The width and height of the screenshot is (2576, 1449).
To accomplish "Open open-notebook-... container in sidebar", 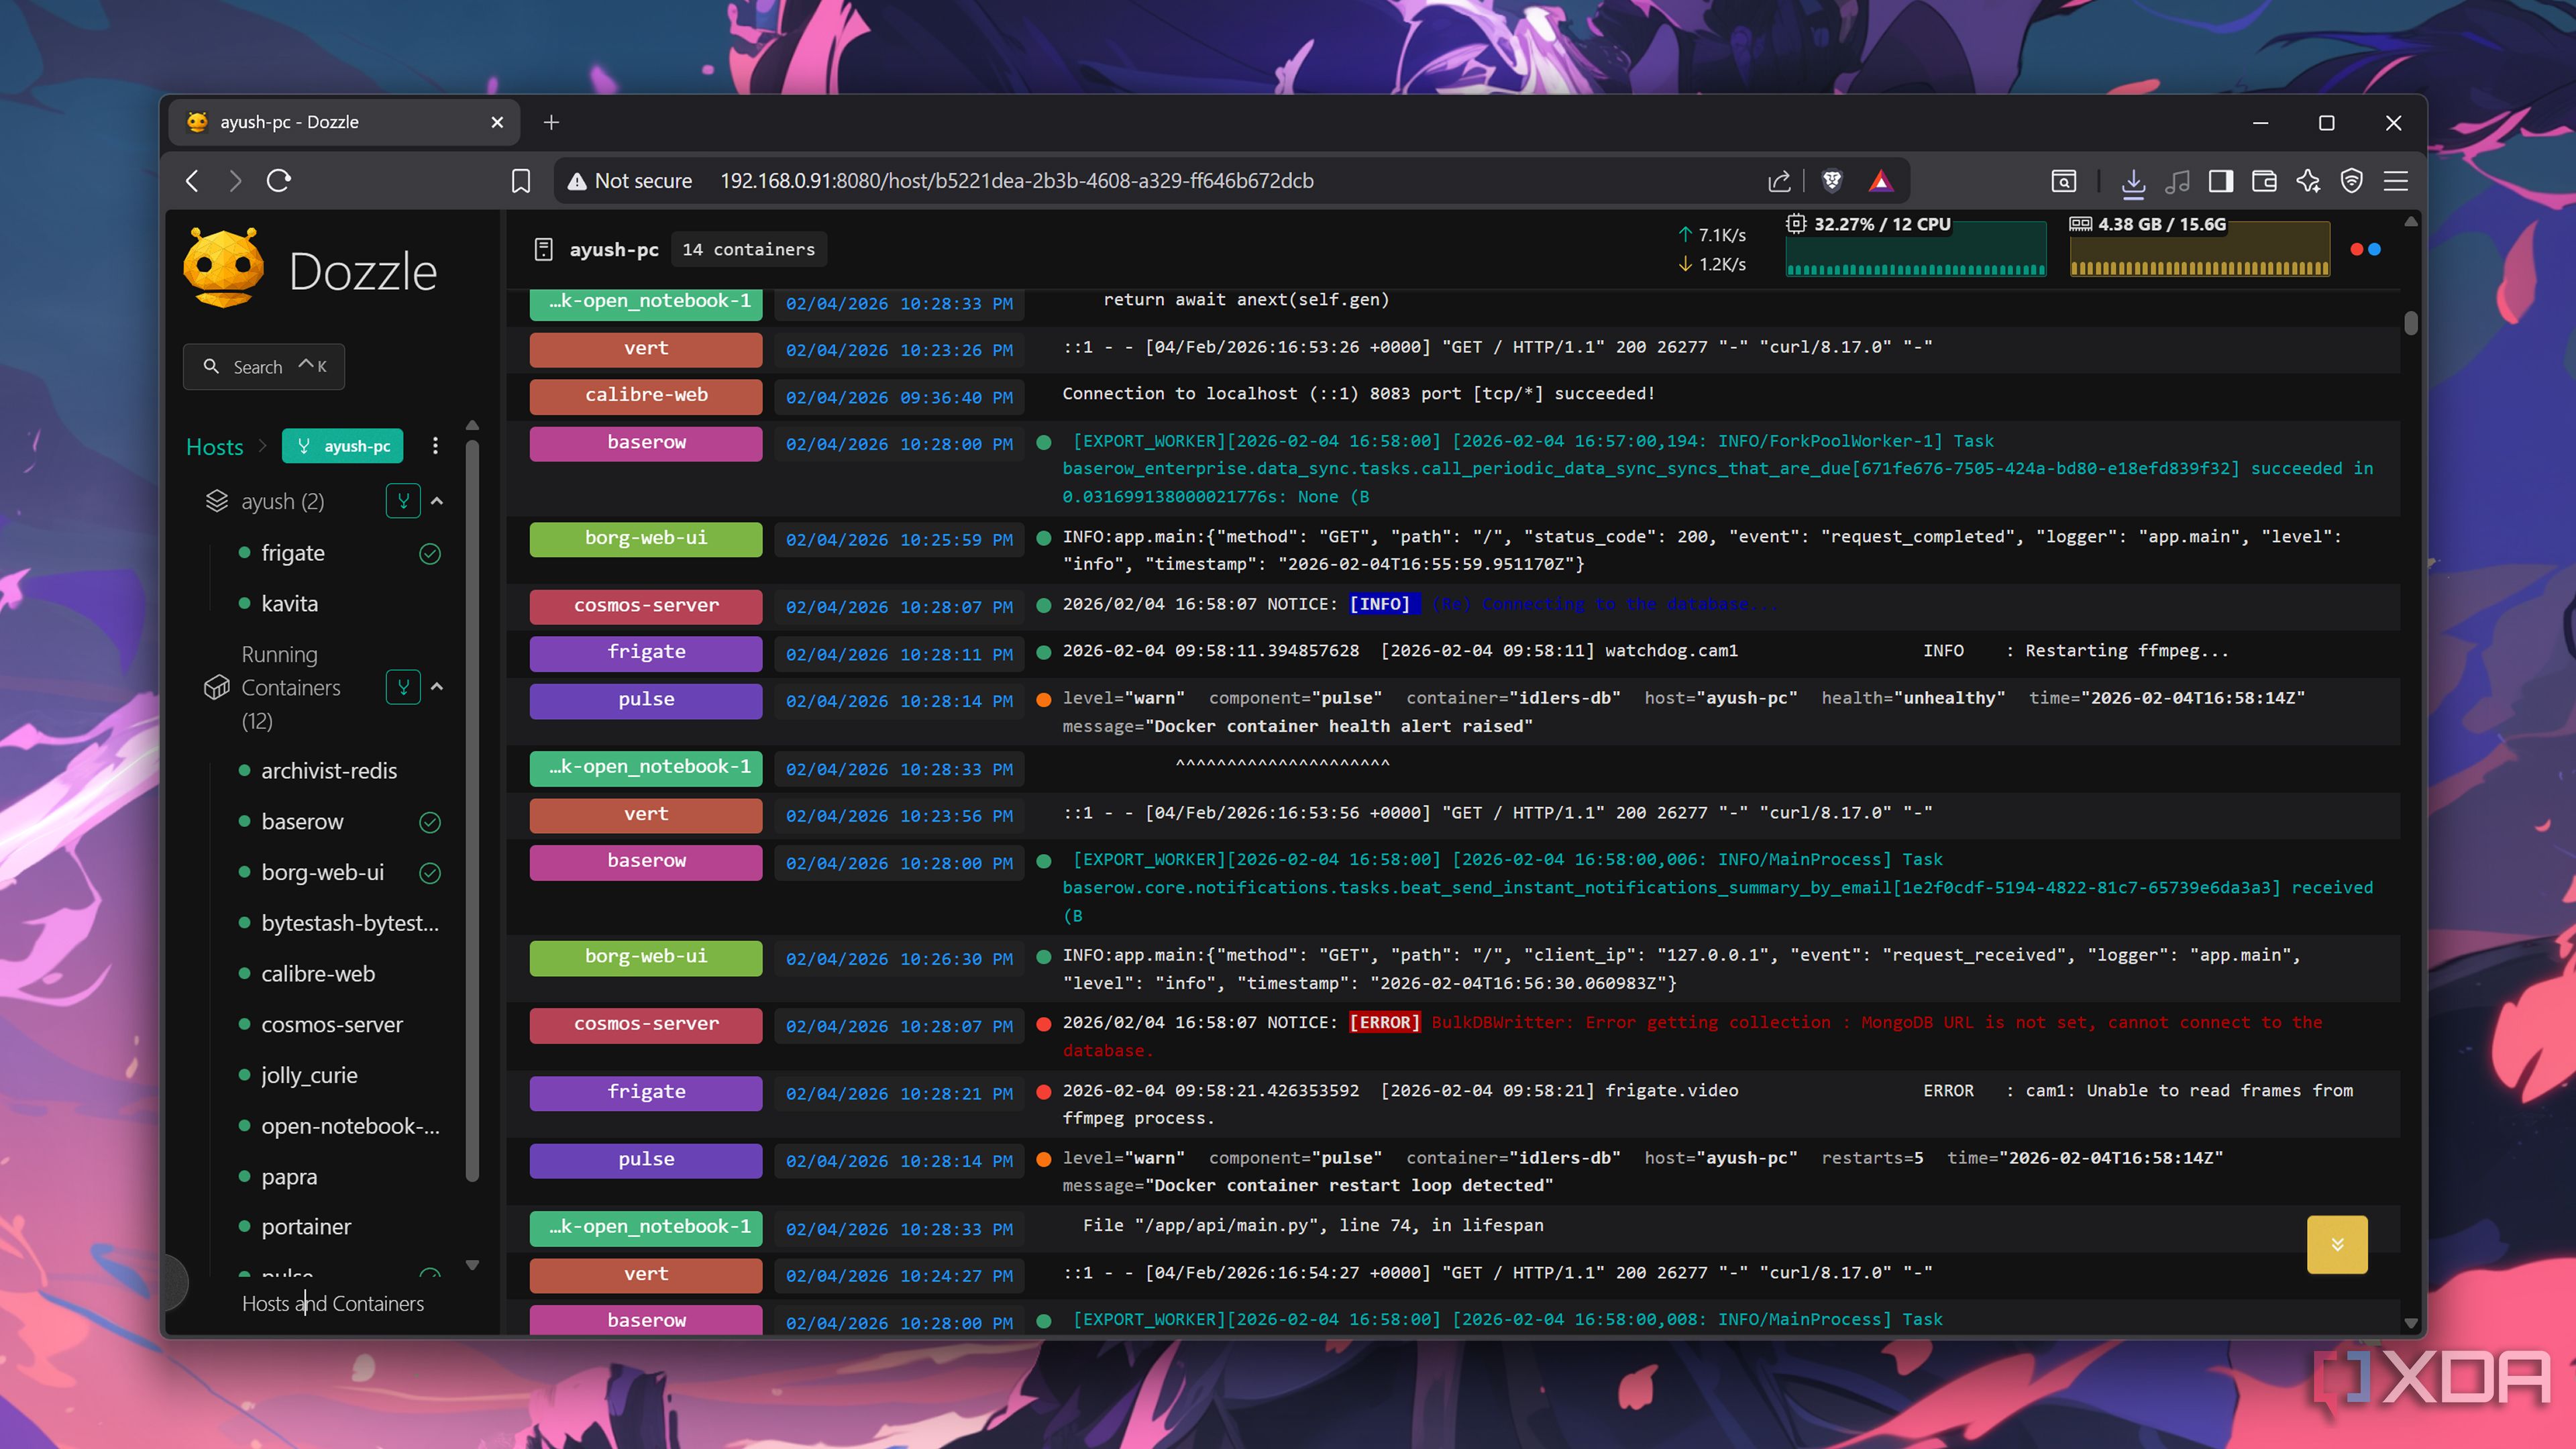I will [x=350, y=1127].
